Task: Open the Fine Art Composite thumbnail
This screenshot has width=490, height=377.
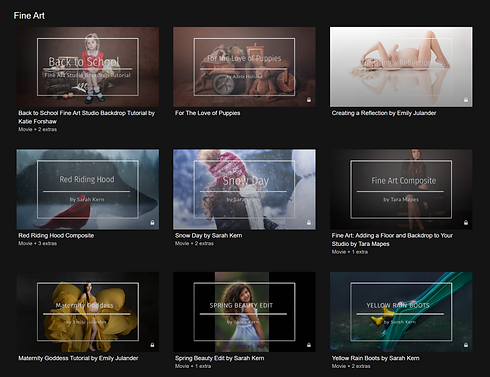Action: click(401, 189)
